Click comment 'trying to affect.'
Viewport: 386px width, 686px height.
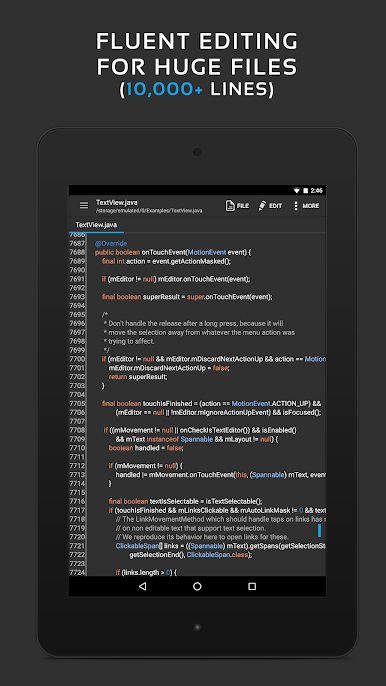tap(129, 341)
